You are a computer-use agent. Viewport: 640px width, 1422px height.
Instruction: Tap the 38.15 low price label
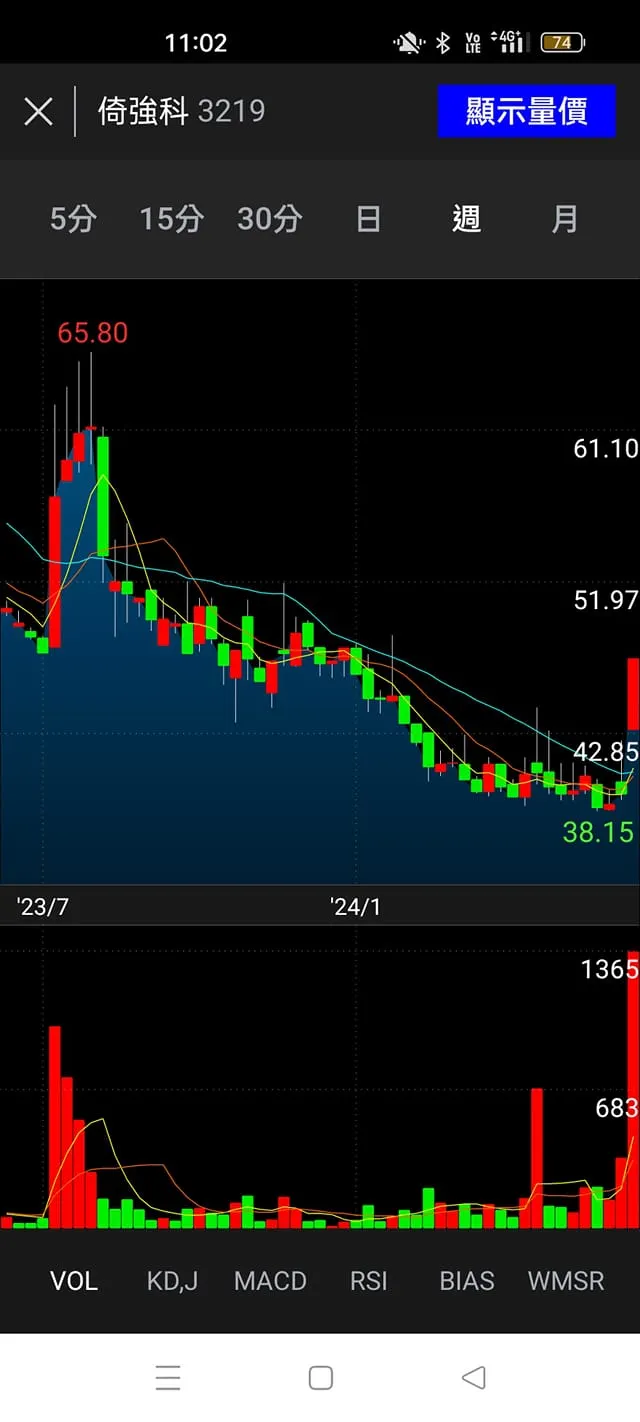[x=598, y=832]
